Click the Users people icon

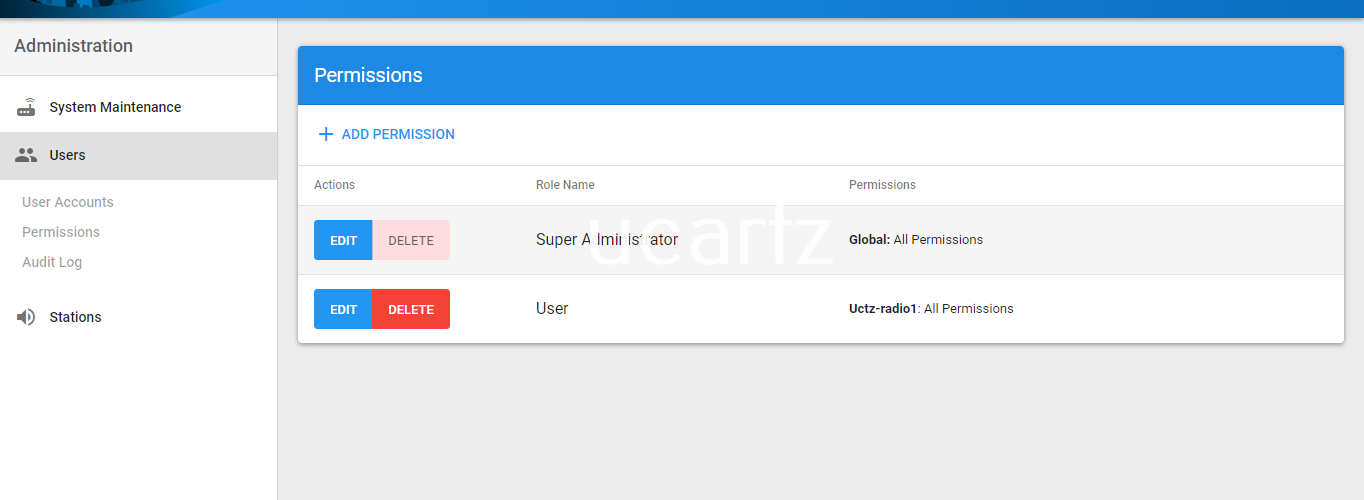26,155
